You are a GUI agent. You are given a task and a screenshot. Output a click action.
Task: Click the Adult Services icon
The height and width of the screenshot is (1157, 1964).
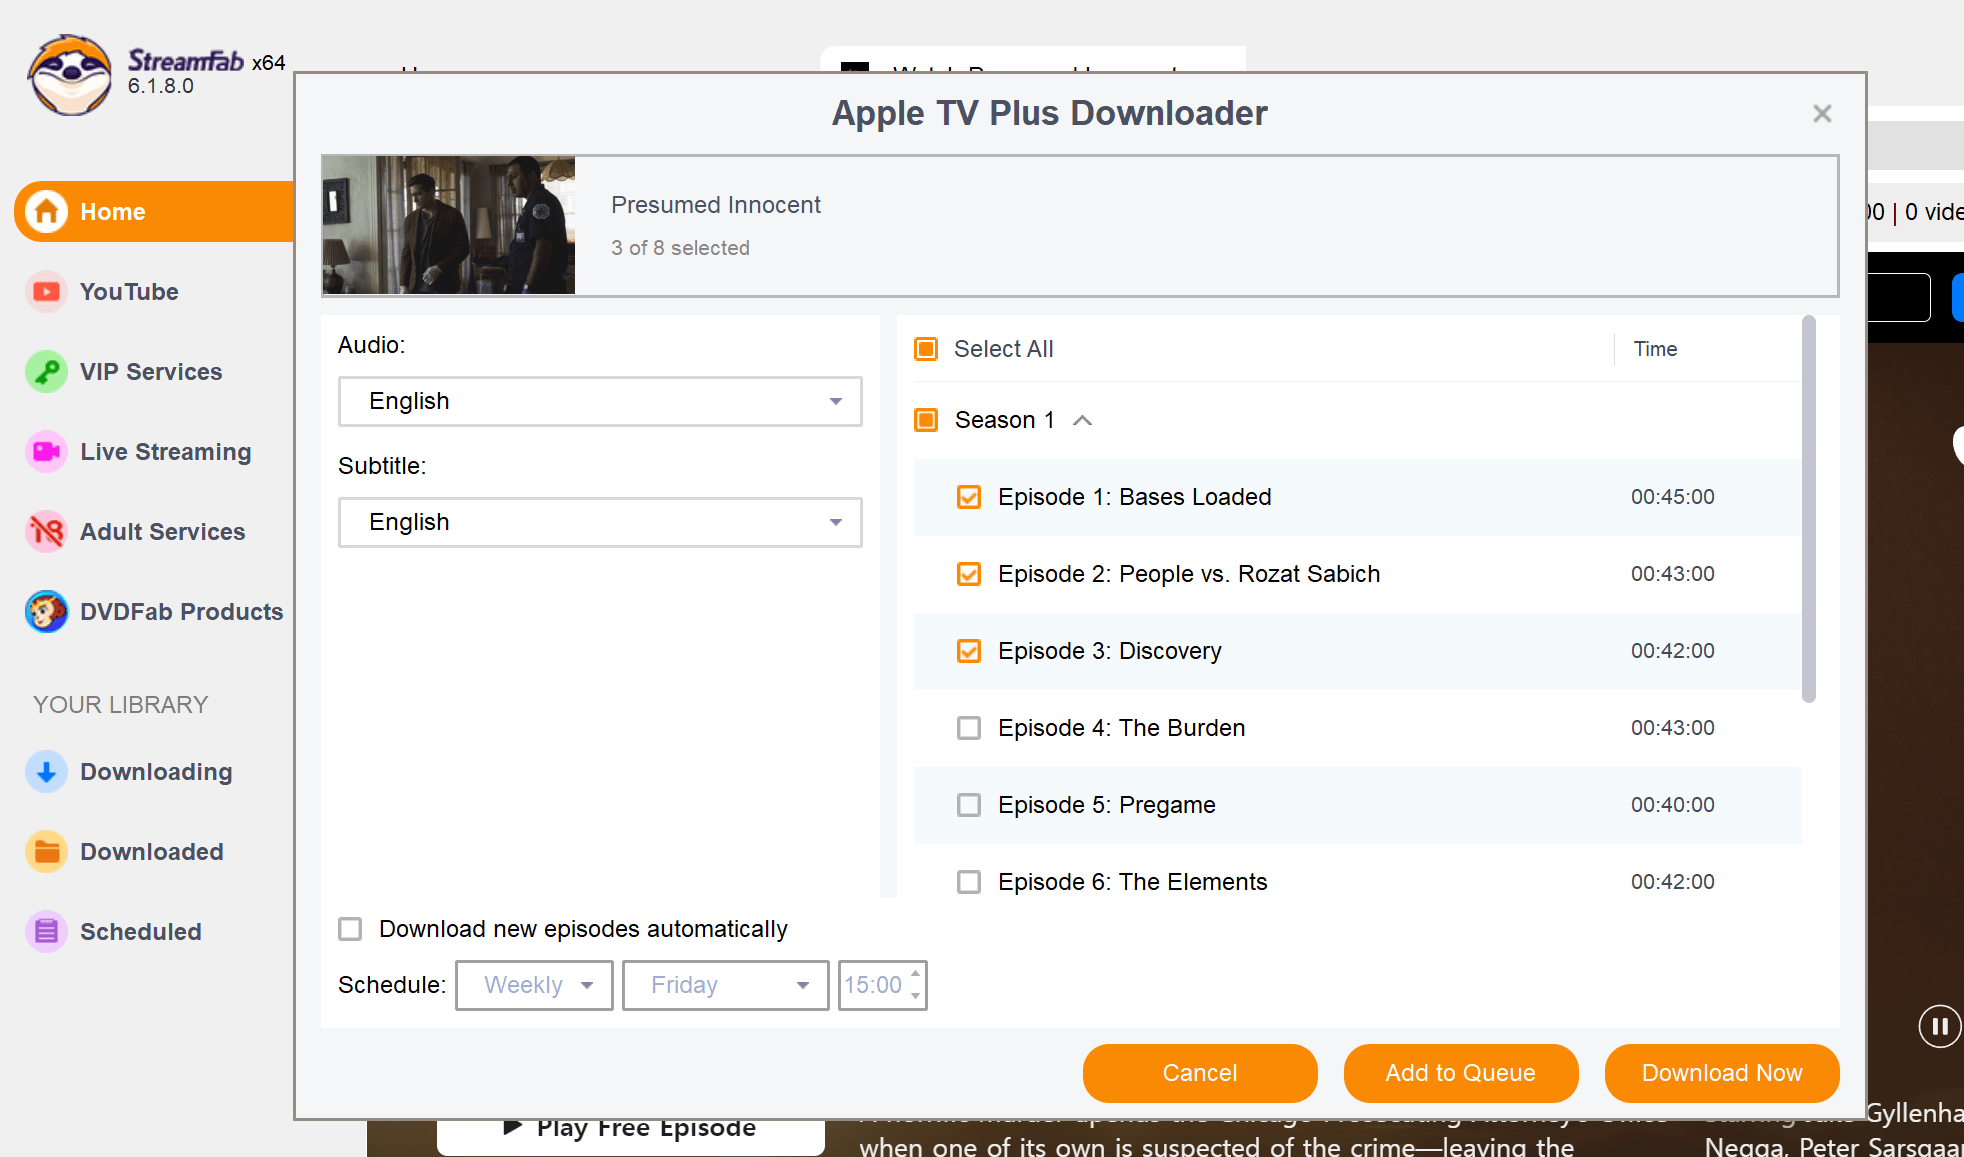[x=46, y=532]
